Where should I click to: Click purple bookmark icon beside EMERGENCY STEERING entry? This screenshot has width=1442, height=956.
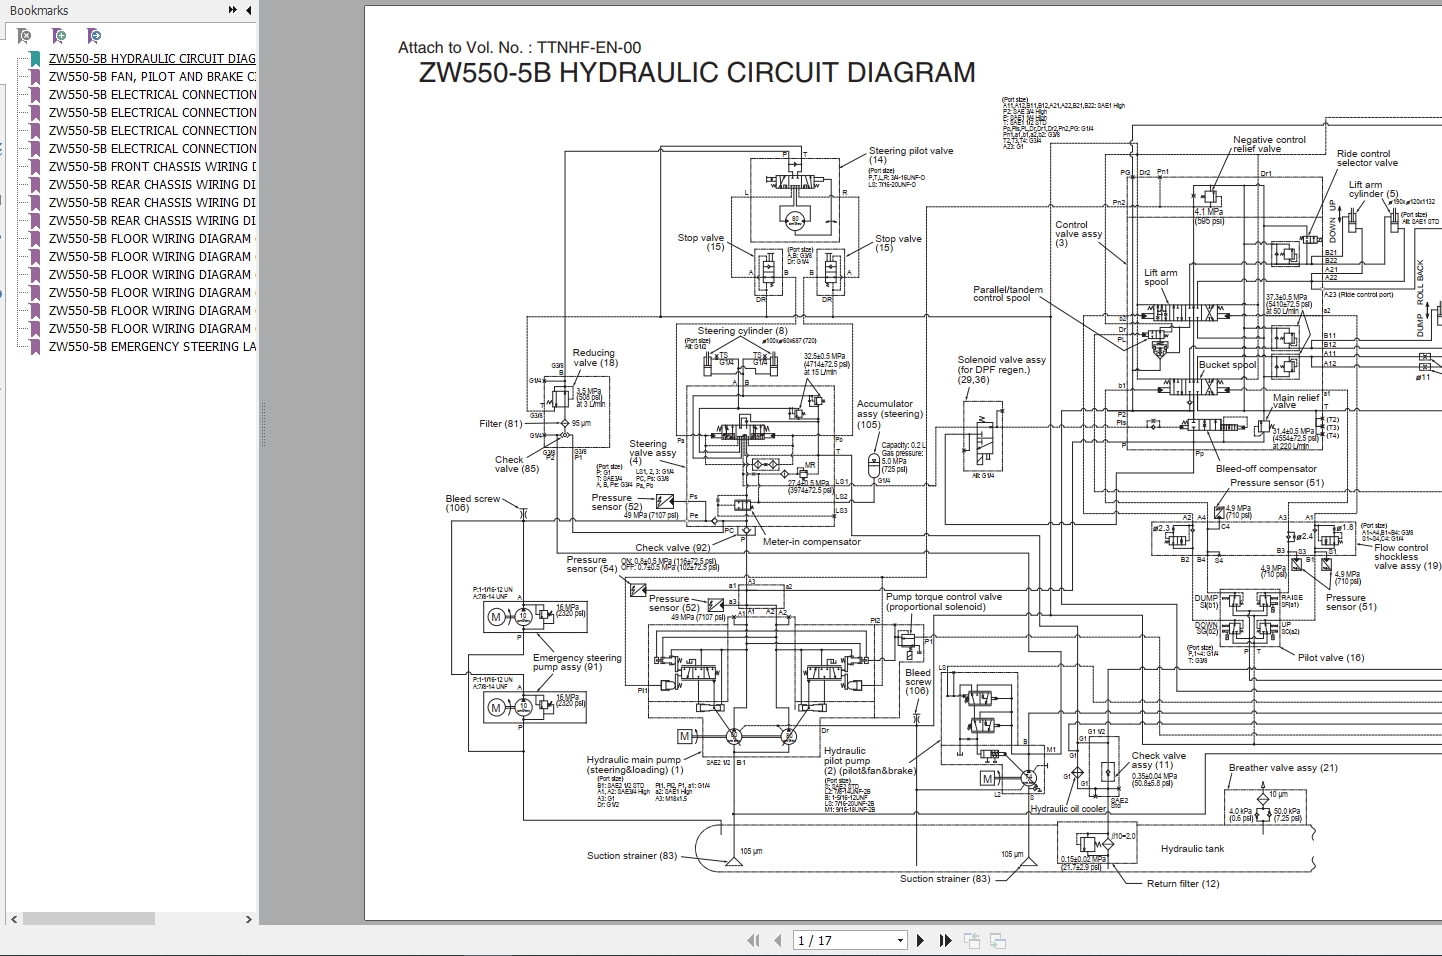pyautogui.click(x=35, y=347)
